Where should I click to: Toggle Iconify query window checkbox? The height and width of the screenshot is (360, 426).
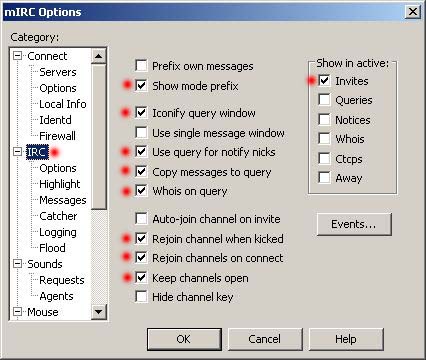click(x=141, y=113)
